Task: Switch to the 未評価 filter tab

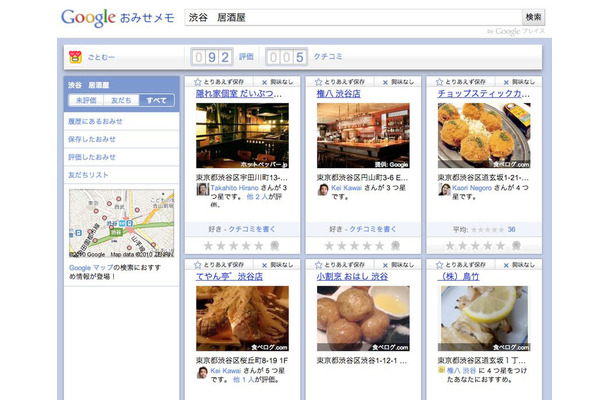Action: coord(86,100)
